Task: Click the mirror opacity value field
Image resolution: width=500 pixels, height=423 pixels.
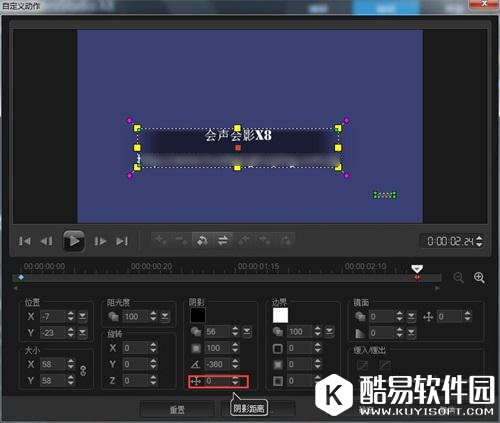Action: coord(382,316)
